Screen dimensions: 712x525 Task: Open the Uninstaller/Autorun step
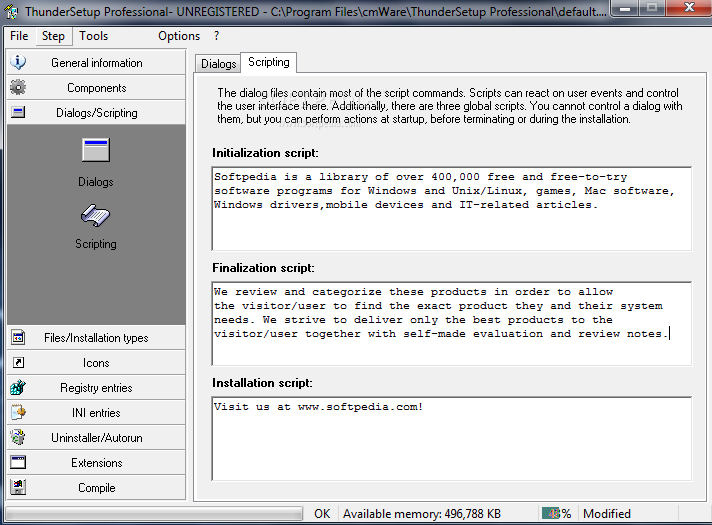(96, 437)
